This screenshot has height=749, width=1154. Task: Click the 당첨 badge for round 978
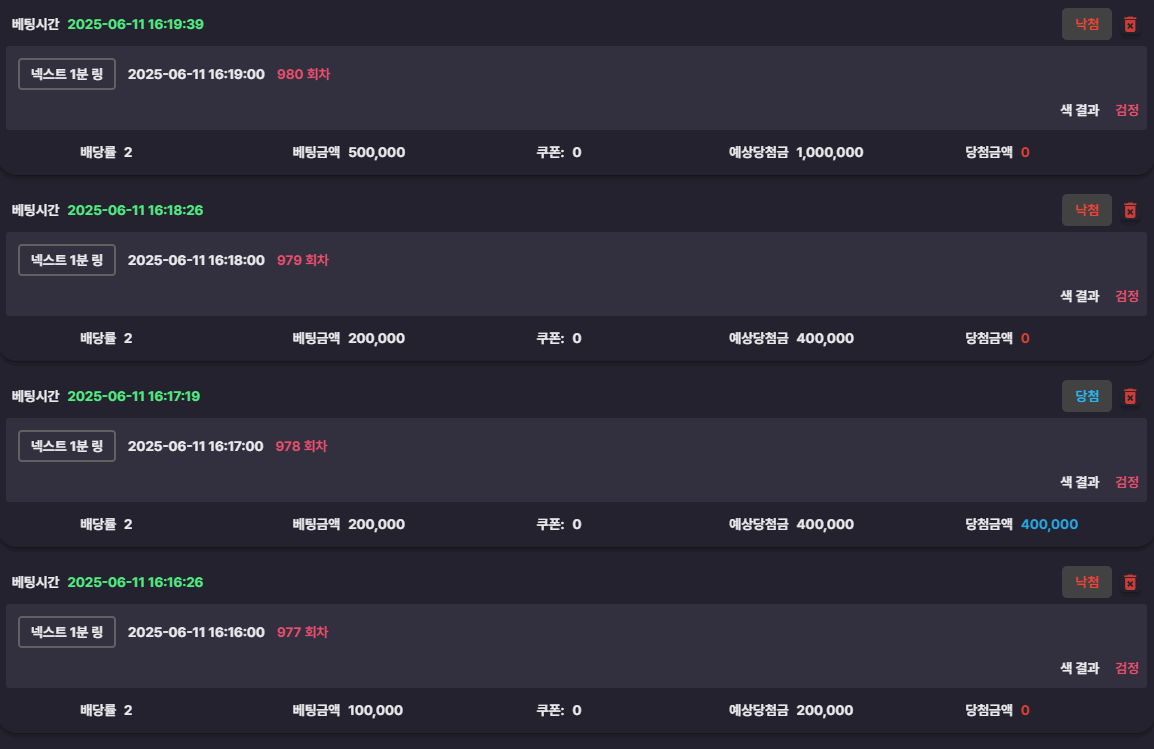tap(1086, 397)
